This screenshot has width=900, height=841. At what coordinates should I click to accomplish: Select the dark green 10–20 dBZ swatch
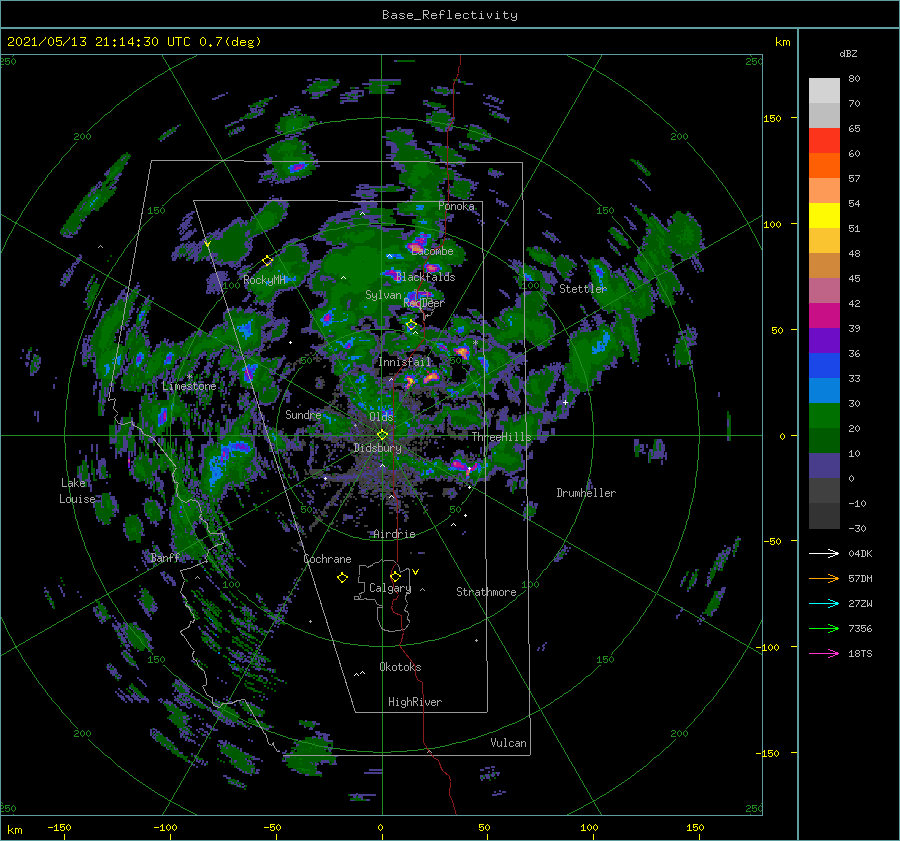pyautogui.click(x=824, y=440)
